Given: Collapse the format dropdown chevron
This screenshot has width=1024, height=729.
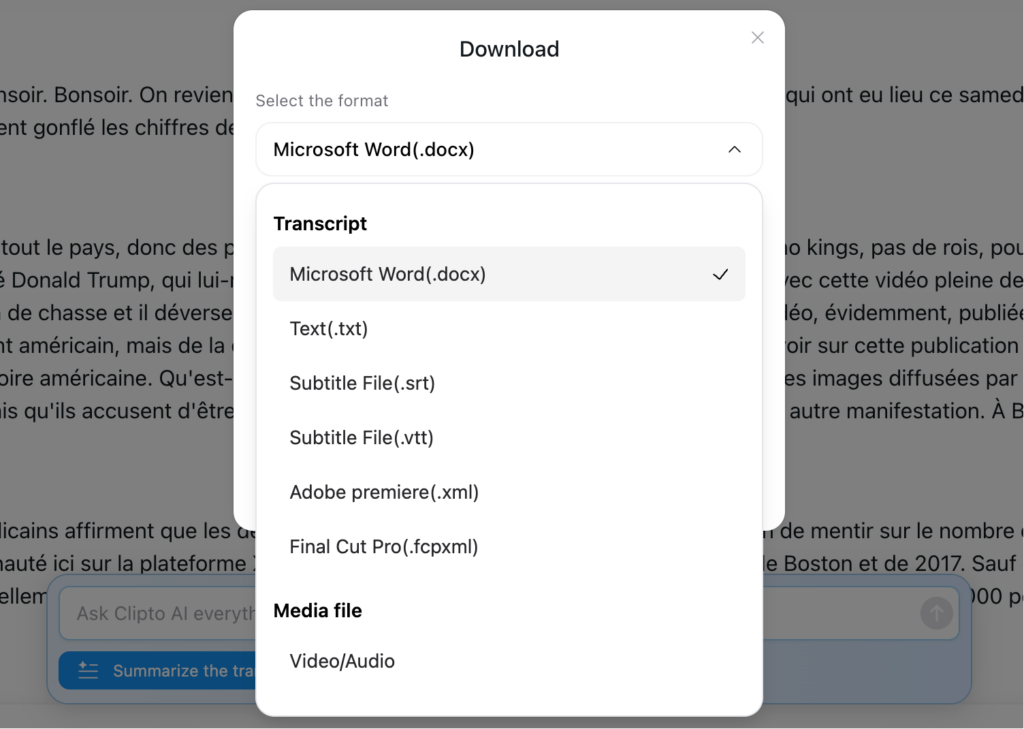Looking at the screenshot, I should pyautogui.click(x=735, y=150).
